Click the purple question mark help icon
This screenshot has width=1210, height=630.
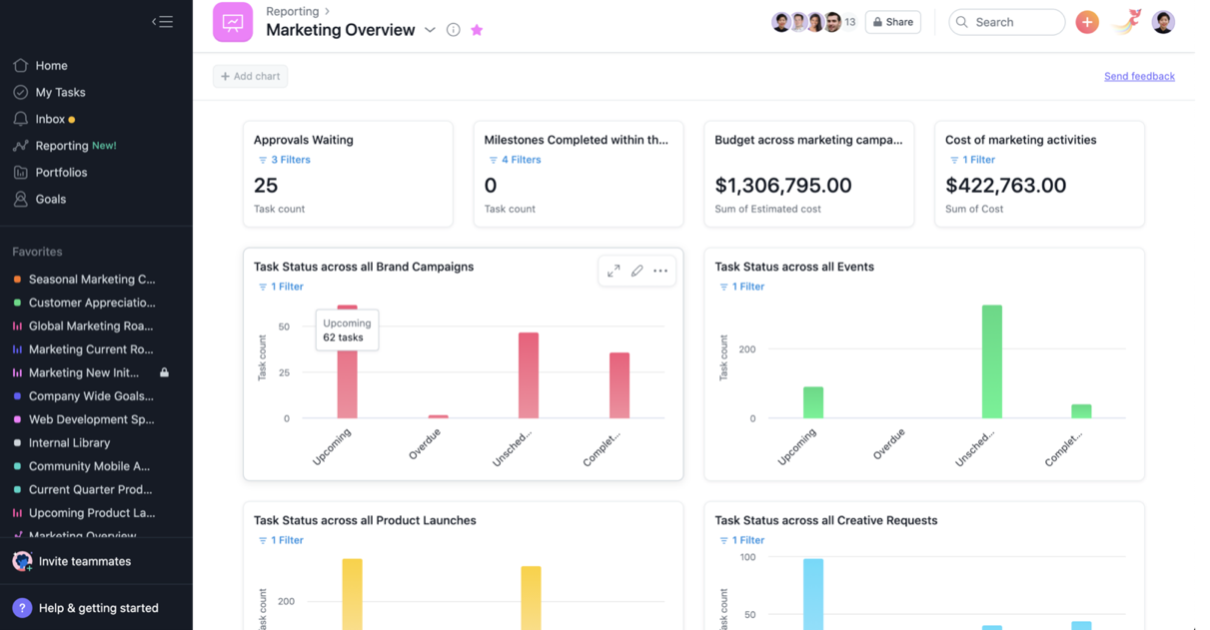point(22,608)
